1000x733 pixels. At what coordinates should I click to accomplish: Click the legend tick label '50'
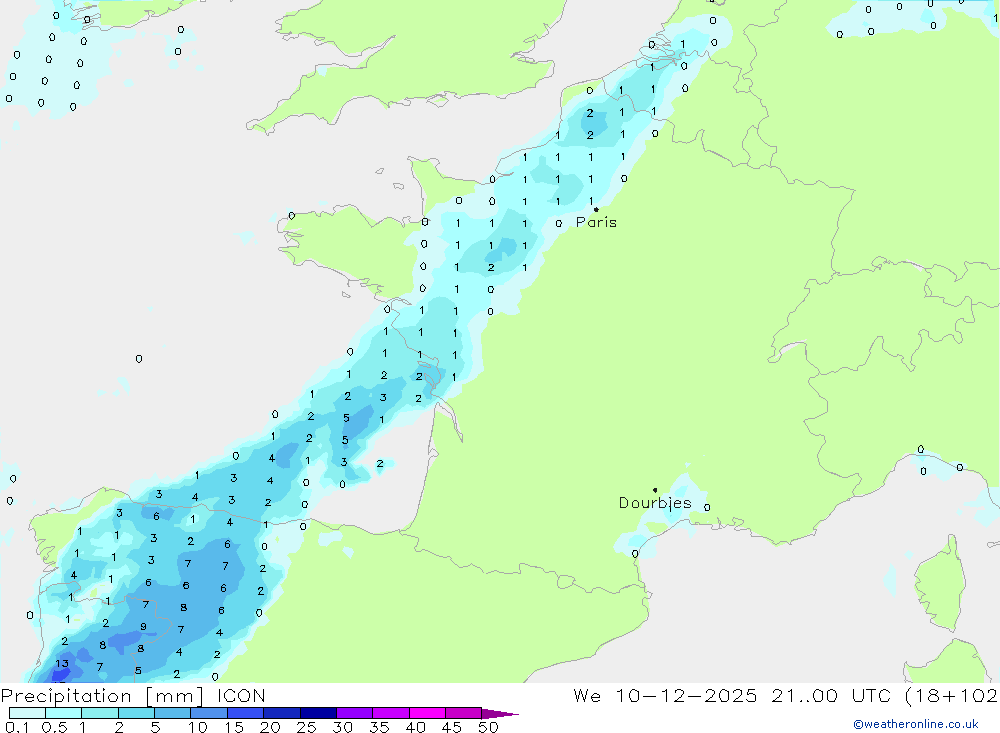point(489,727)
